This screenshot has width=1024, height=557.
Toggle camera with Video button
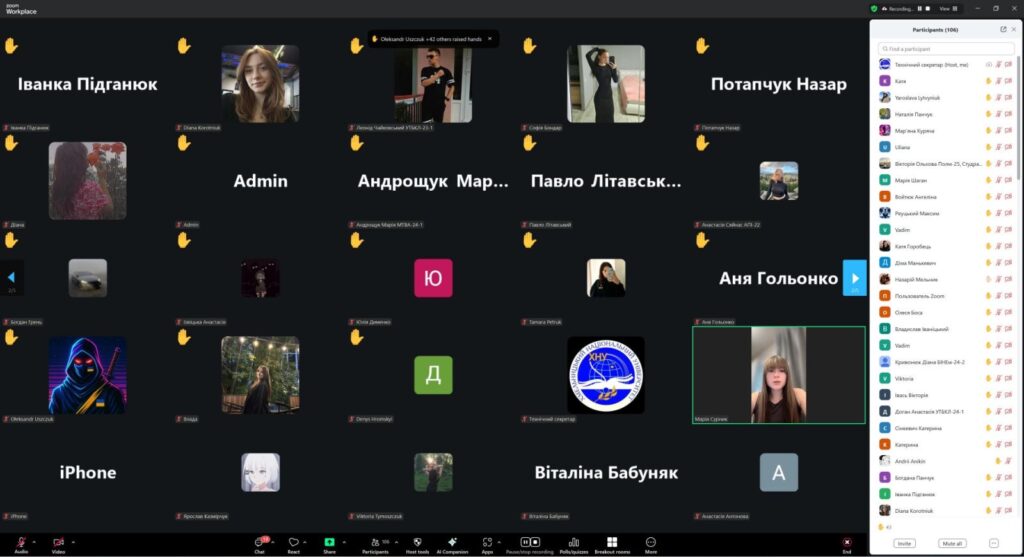click(58, 543)
